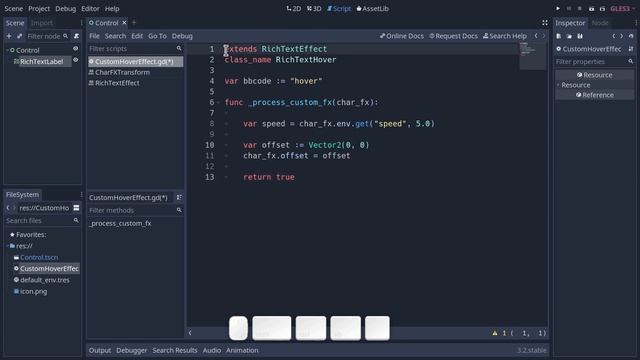Go to previous script in history

536,36
